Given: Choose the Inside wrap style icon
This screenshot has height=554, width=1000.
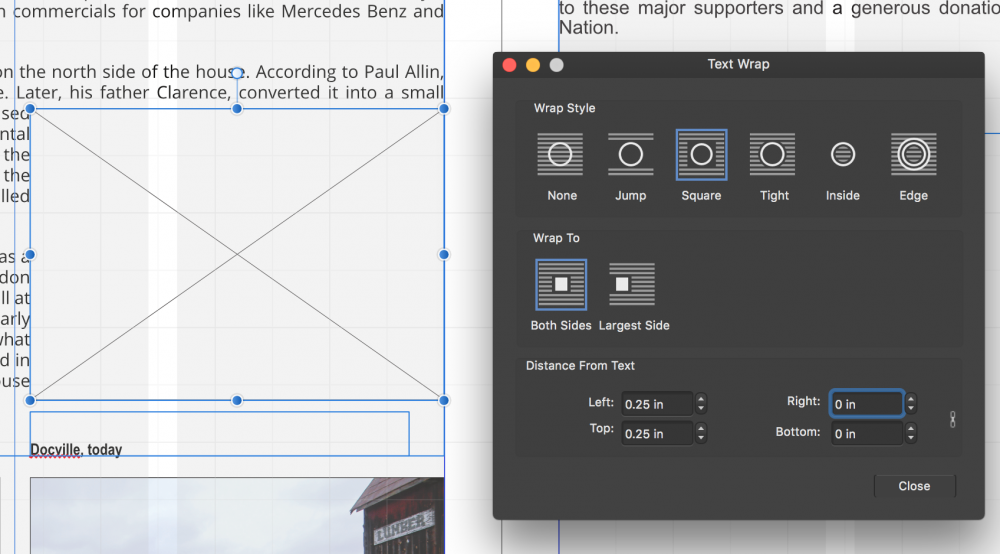Looking at the screenshot, I should click(x=843, y=155).
